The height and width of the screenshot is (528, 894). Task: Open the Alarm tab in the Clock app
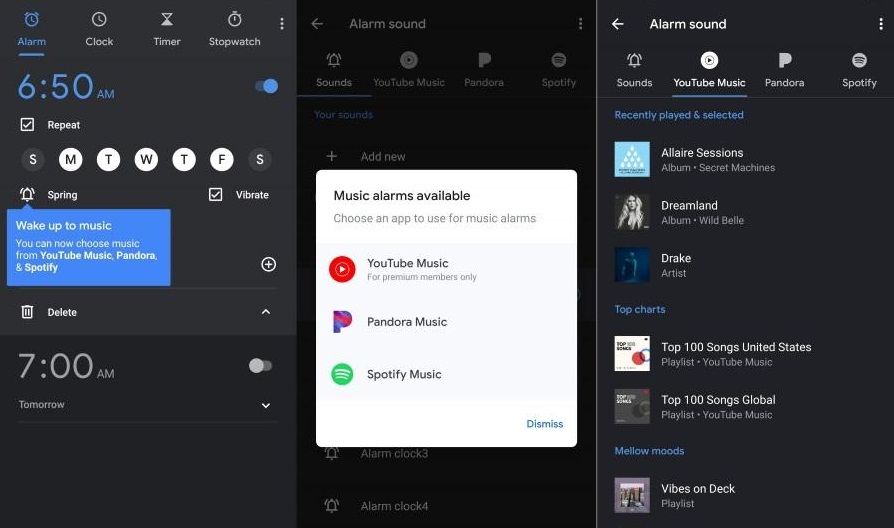(x=31, y=30)
